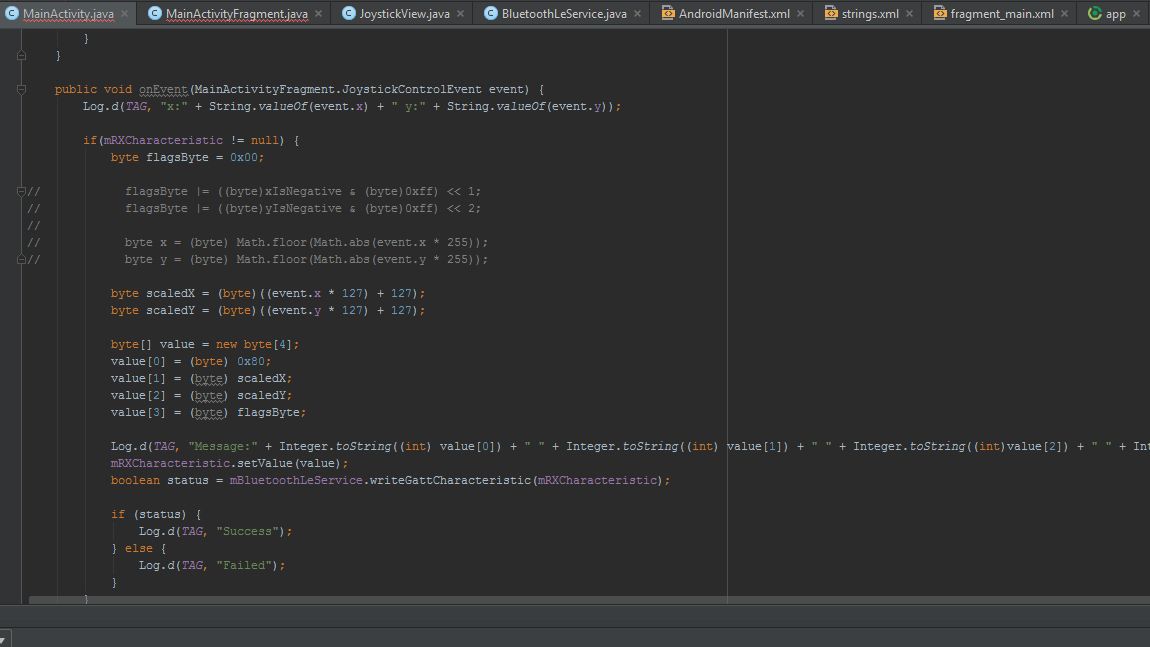The height and width of the screenshot is (647, 1150).
Task: Click fold marker at closing brace above onEvent
Action: pyautogui.click(x=21, y=55)
